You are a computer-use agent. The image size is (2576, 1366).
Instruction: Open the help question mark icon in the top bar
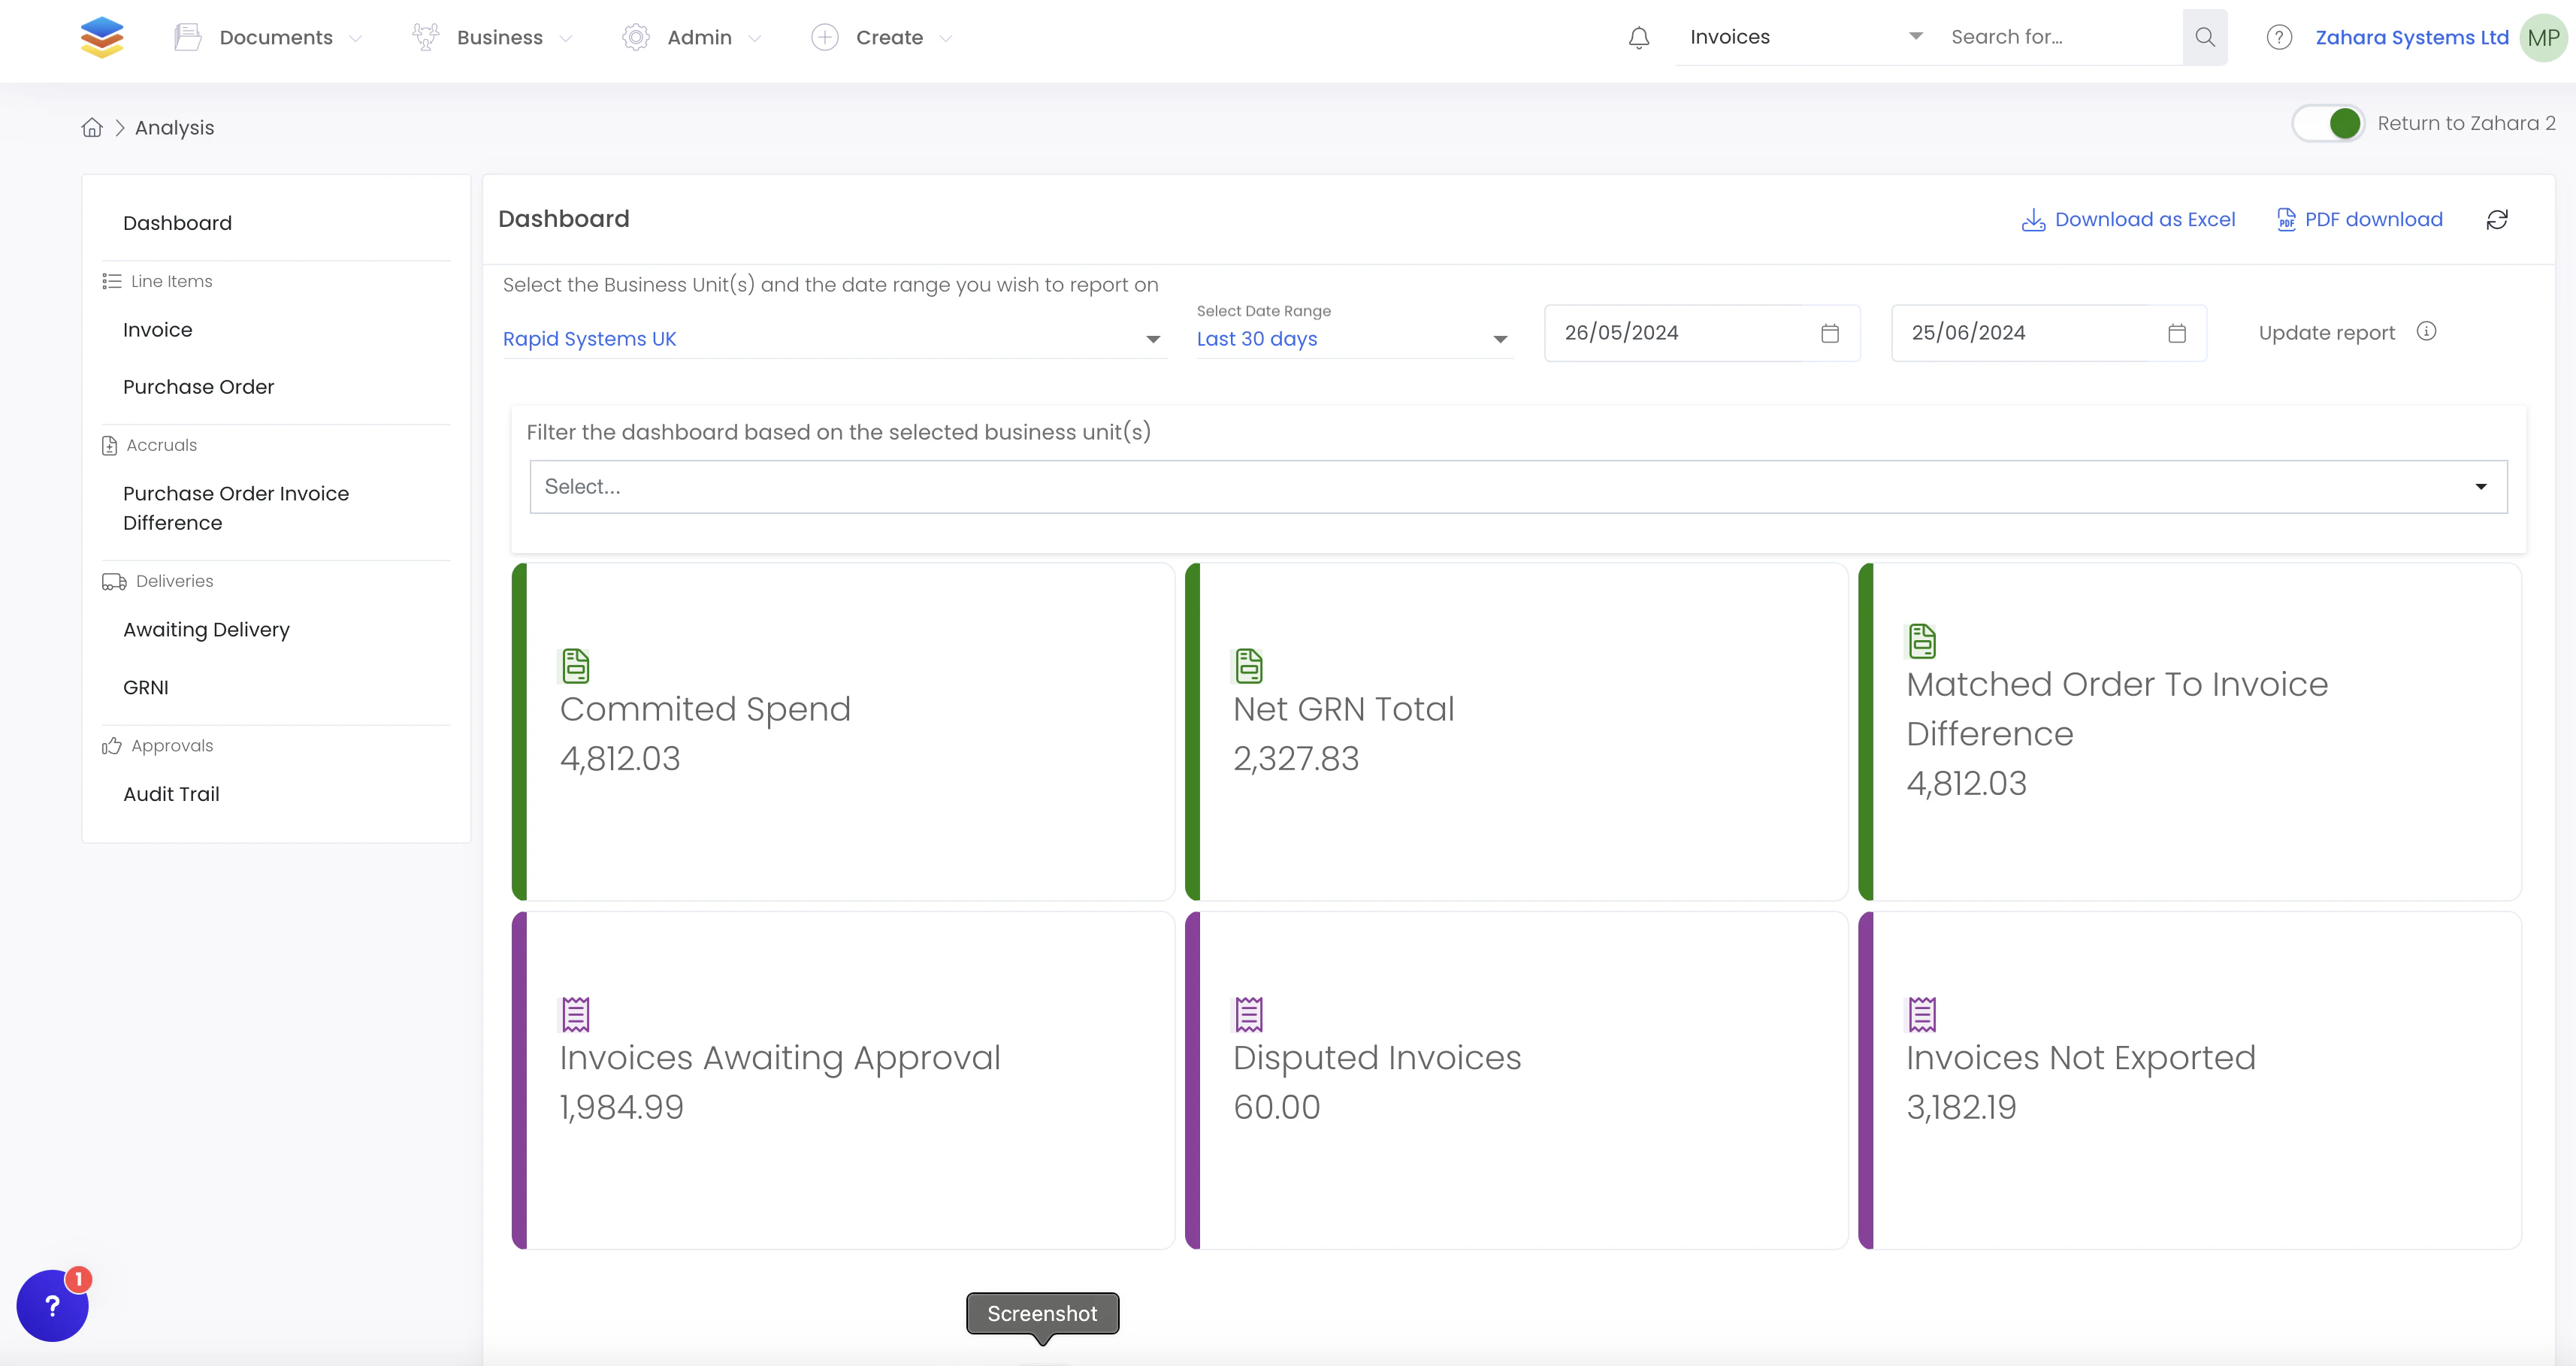tap(2278, 38)
